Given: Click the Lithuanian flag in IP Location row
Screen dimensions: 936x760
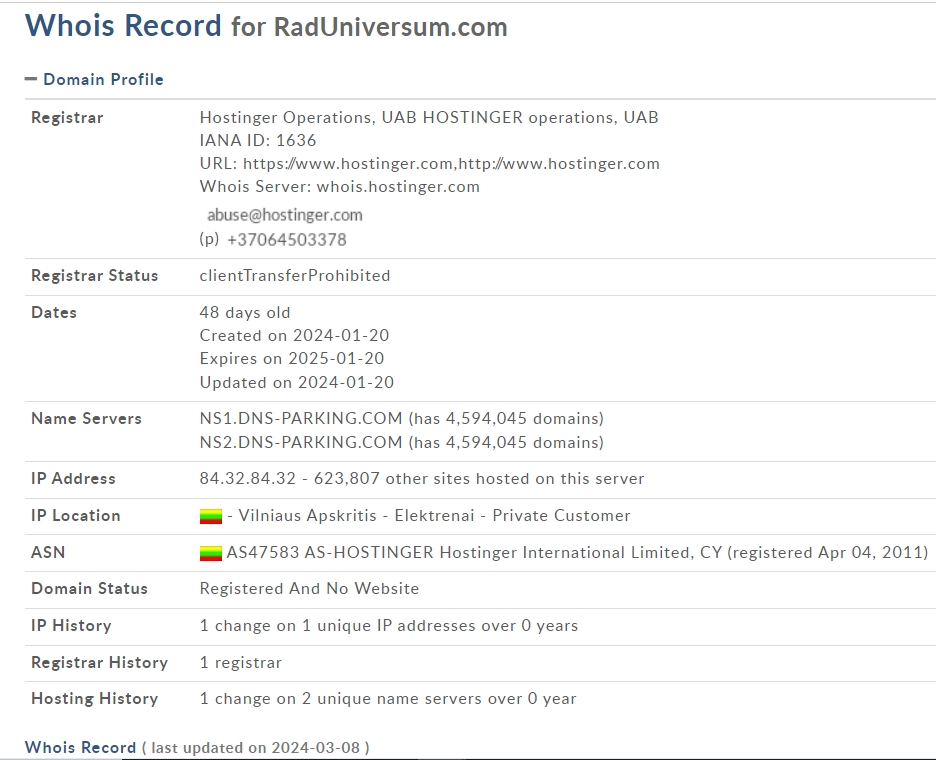Looking at the screenshot, I should [211, 516].
